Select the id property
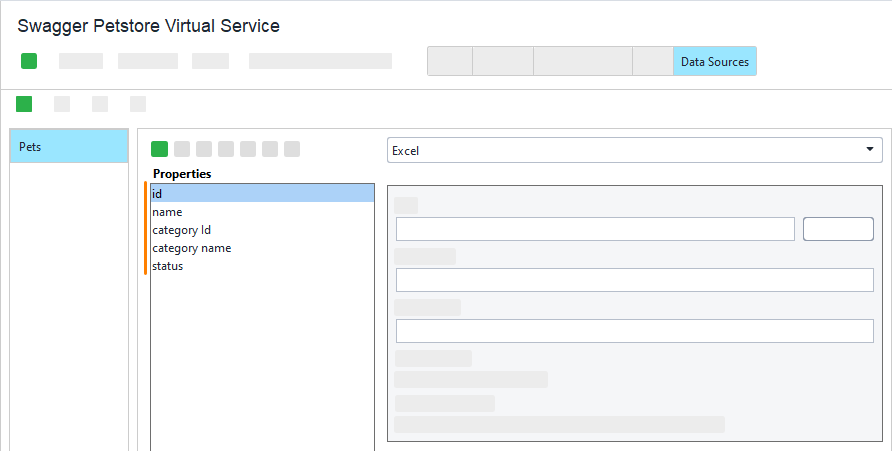 pyautogui.click(x=262, y=193)
